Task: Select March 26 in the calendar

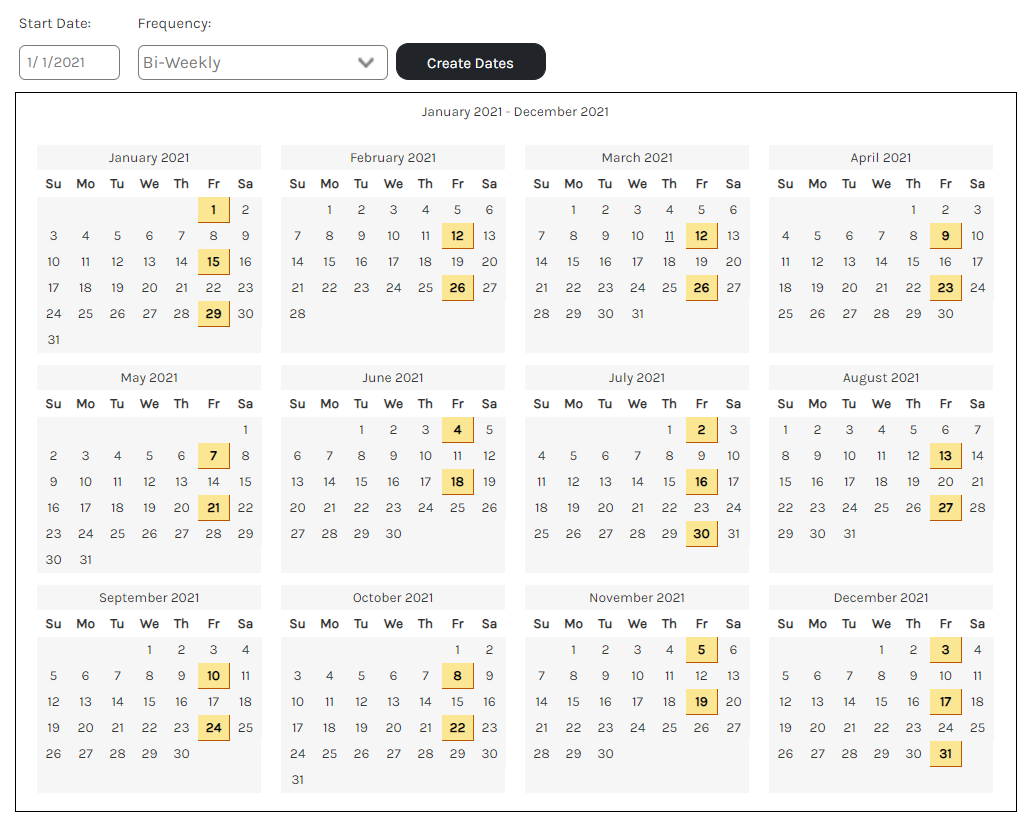Action: [x=701, y=287]
